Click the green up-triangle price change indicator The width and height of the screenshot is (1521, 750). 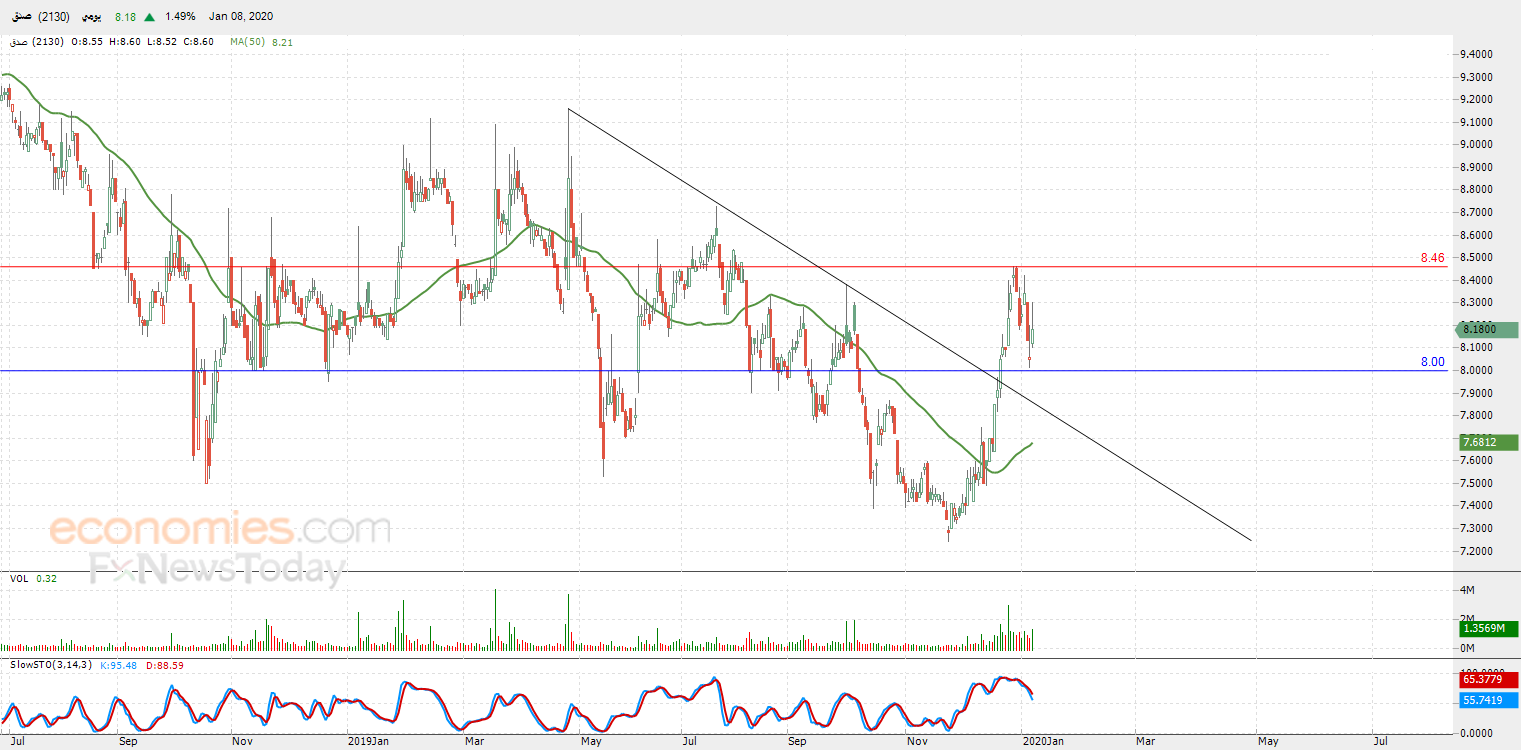[x=149, y=17]
